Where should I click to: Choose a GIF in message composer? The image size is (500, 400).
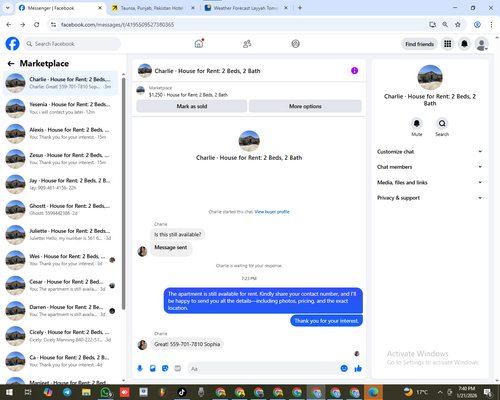click(178, 368)
